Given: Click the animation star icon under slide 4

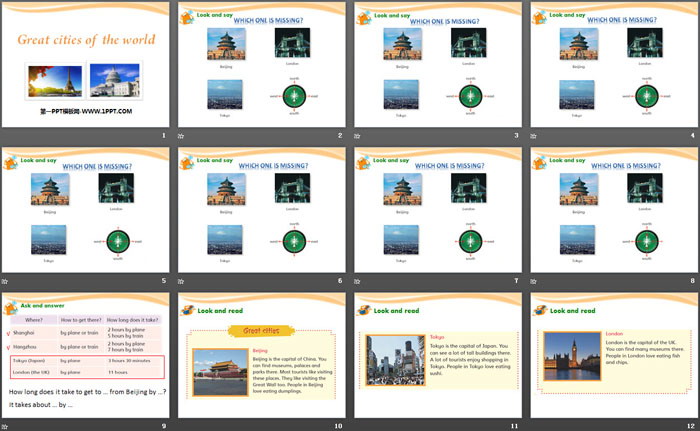Looking at the screenshot, I should [x=533, y=136].
